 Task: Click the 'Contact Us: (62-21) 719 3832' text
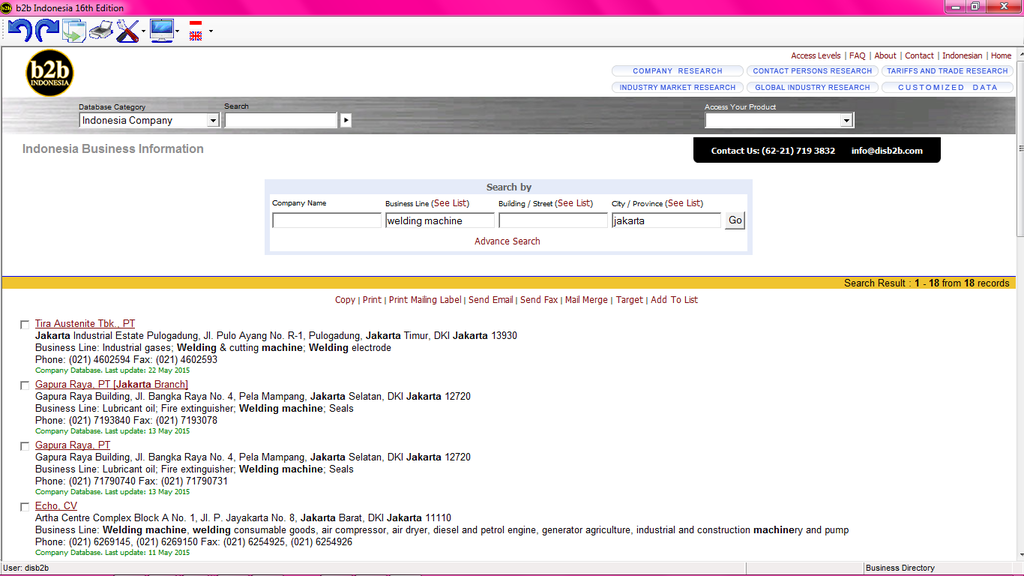(x=773, y=150)
